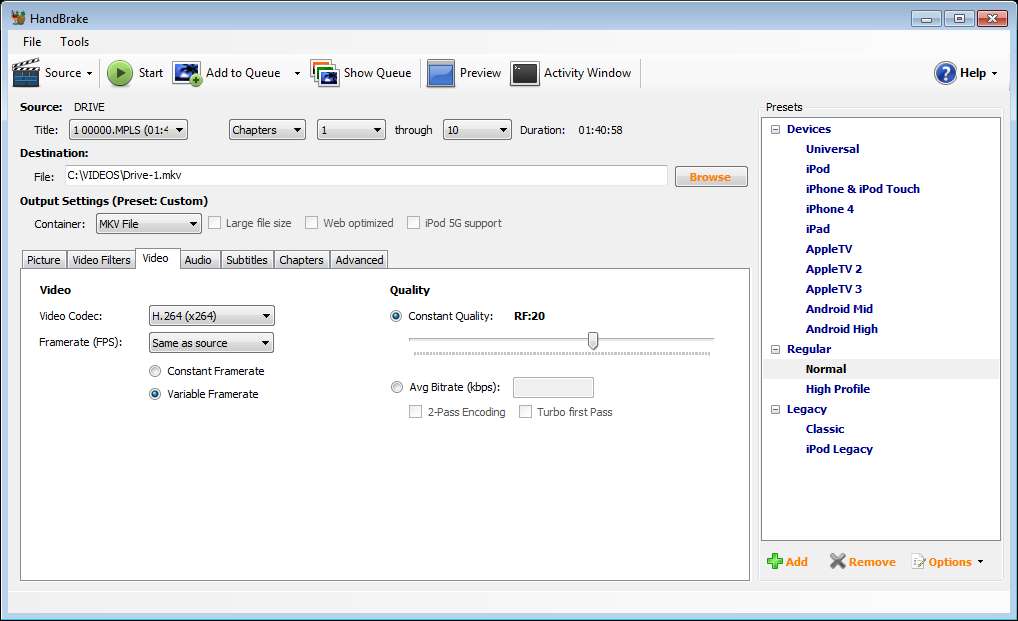Click the blue Help question icon
This screenshot has width=1018, height=621.
(945, 73)
